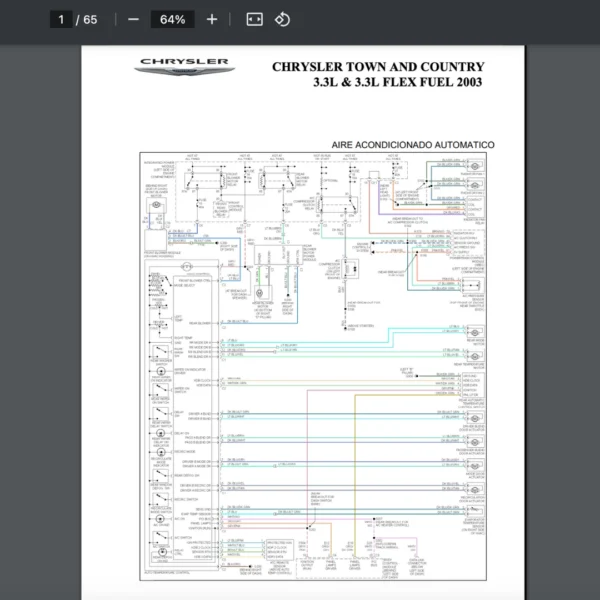Screen dimensions: 600x600
Task: Click the 3.3L FLEX FUEL 2003 subtitle
Action: (x=397, y=82)
